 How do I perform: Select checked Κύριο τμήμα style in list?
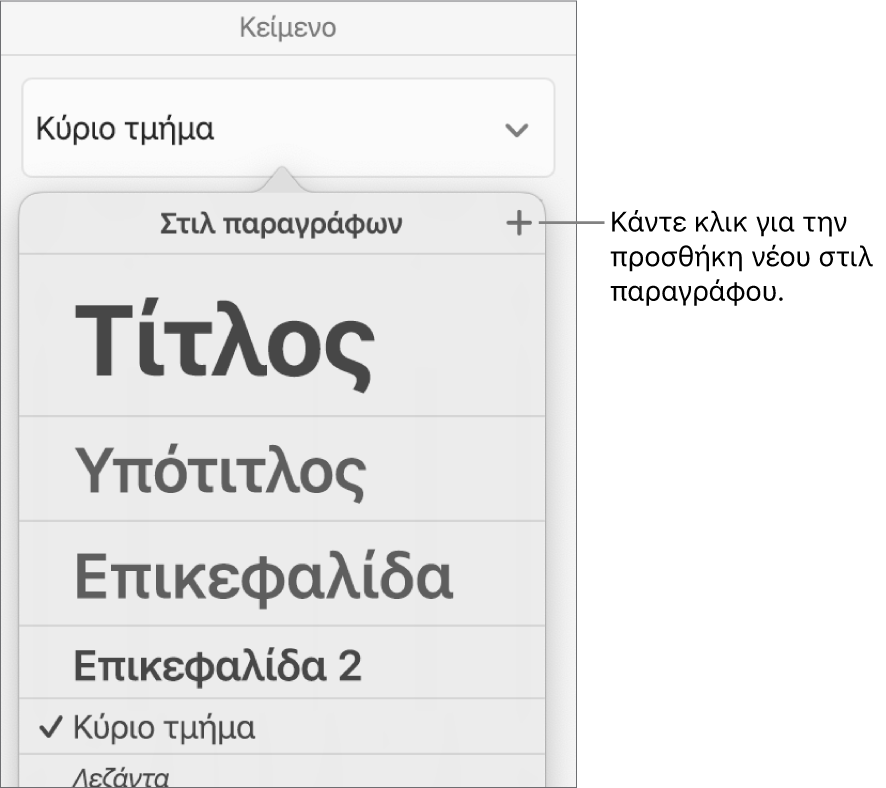282,726
